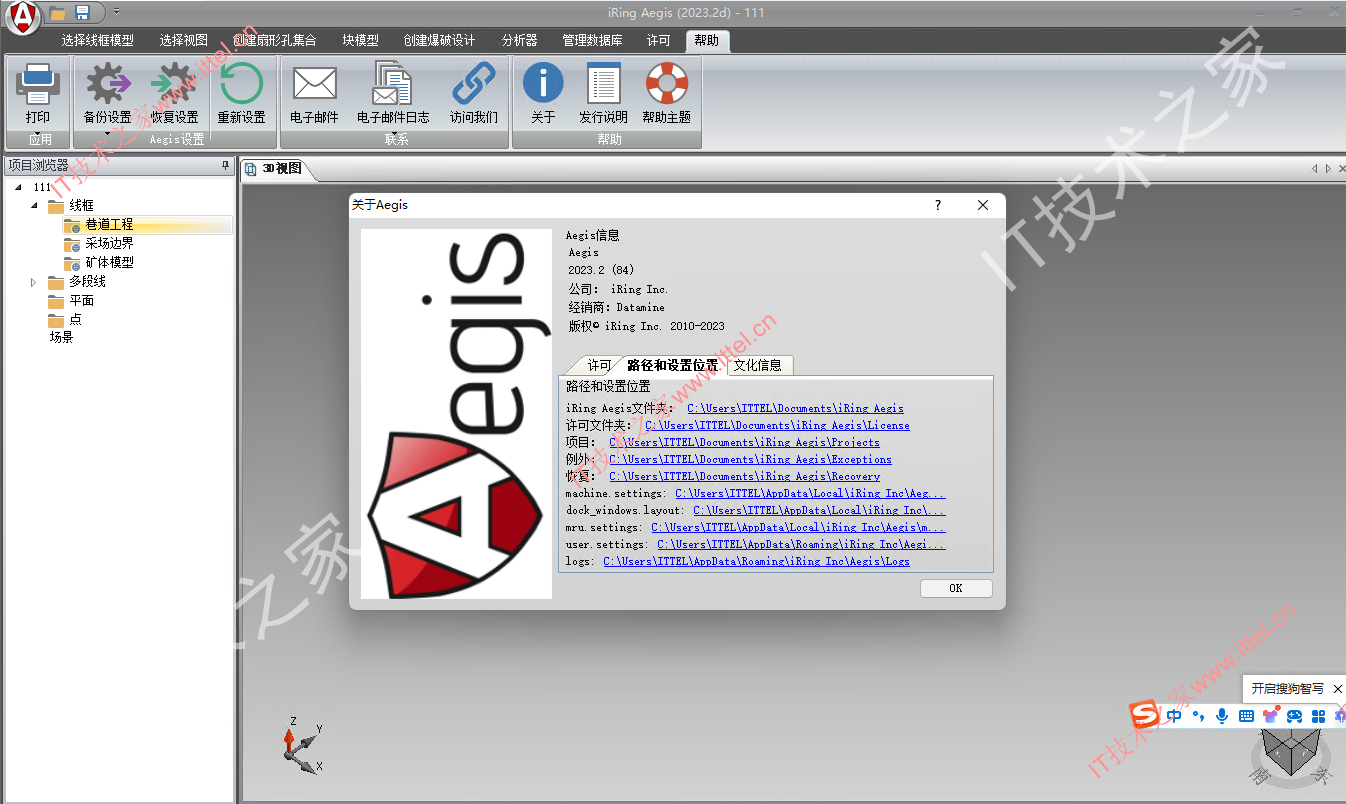Open the dock_windows.layout path link
Screen dimensions: 1346x804
(x=819, y=510)
